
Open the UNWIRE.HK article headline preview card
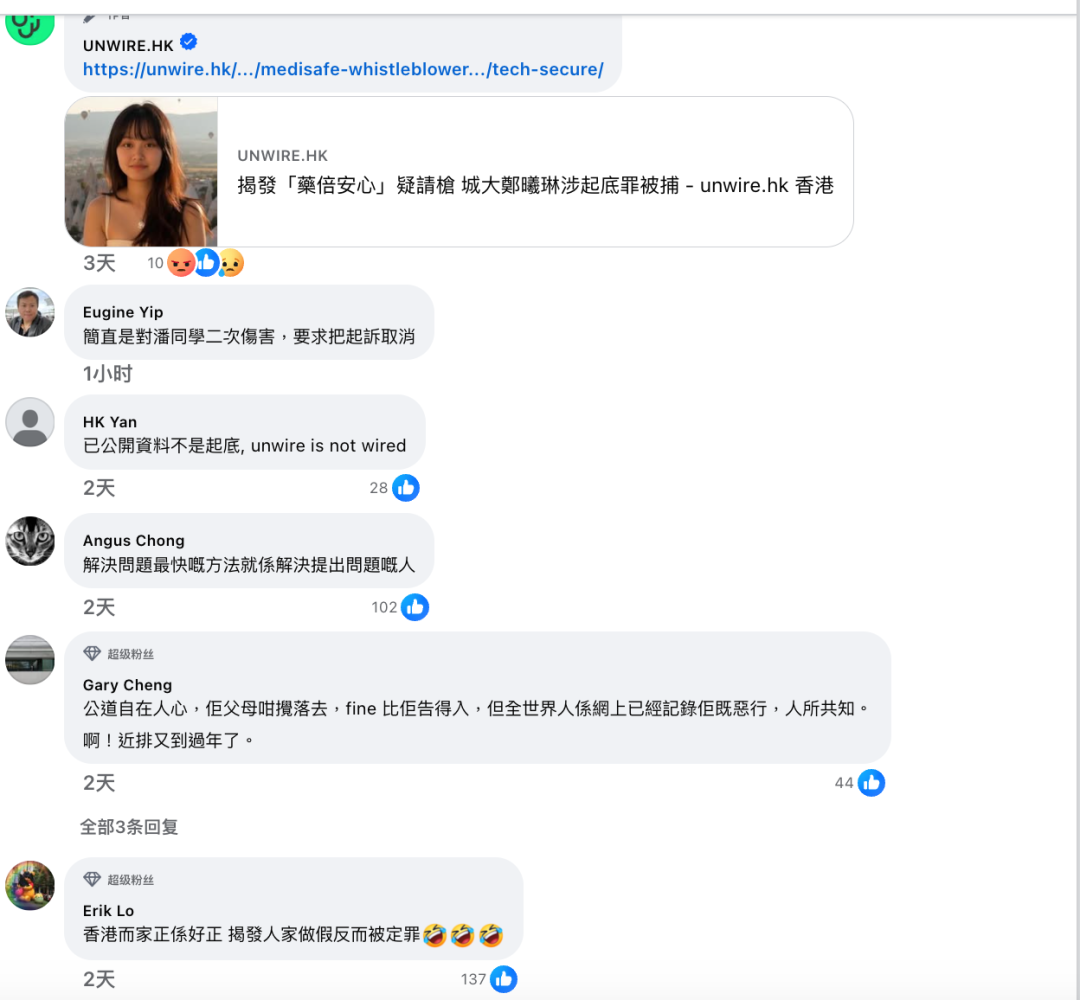(535, 185)
